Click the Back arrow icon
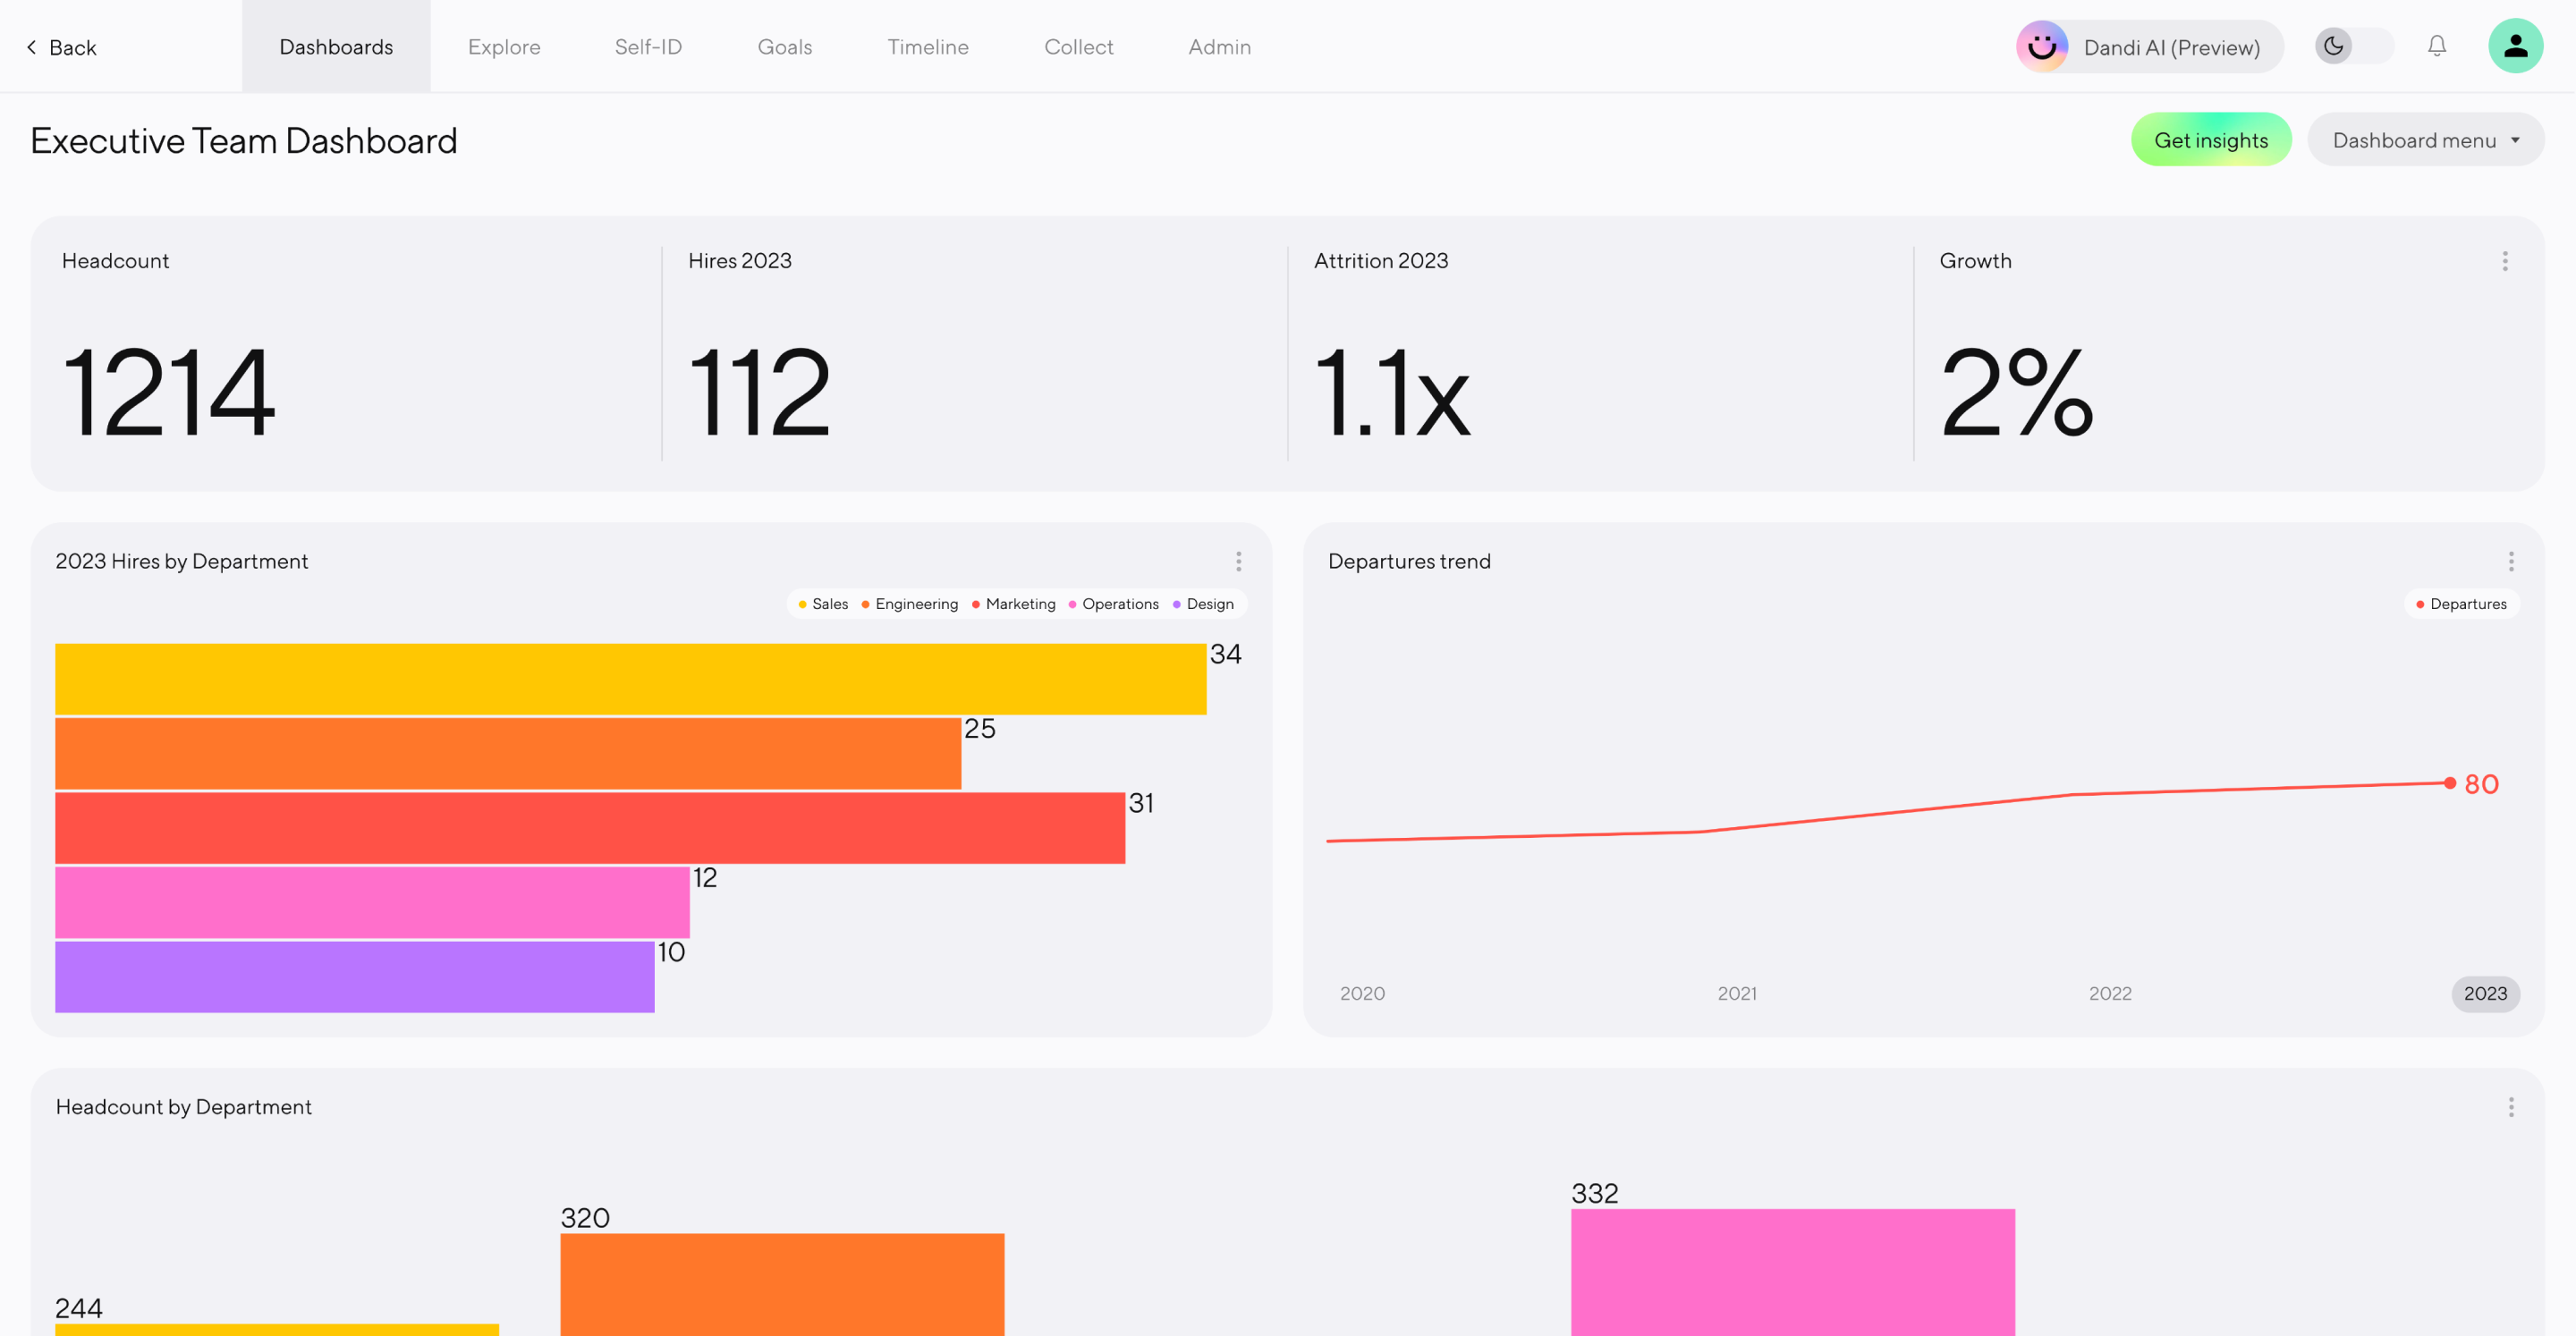The width and height of the screenshot is (2576, 1336). pyautogui.click(x=32, y=47)
